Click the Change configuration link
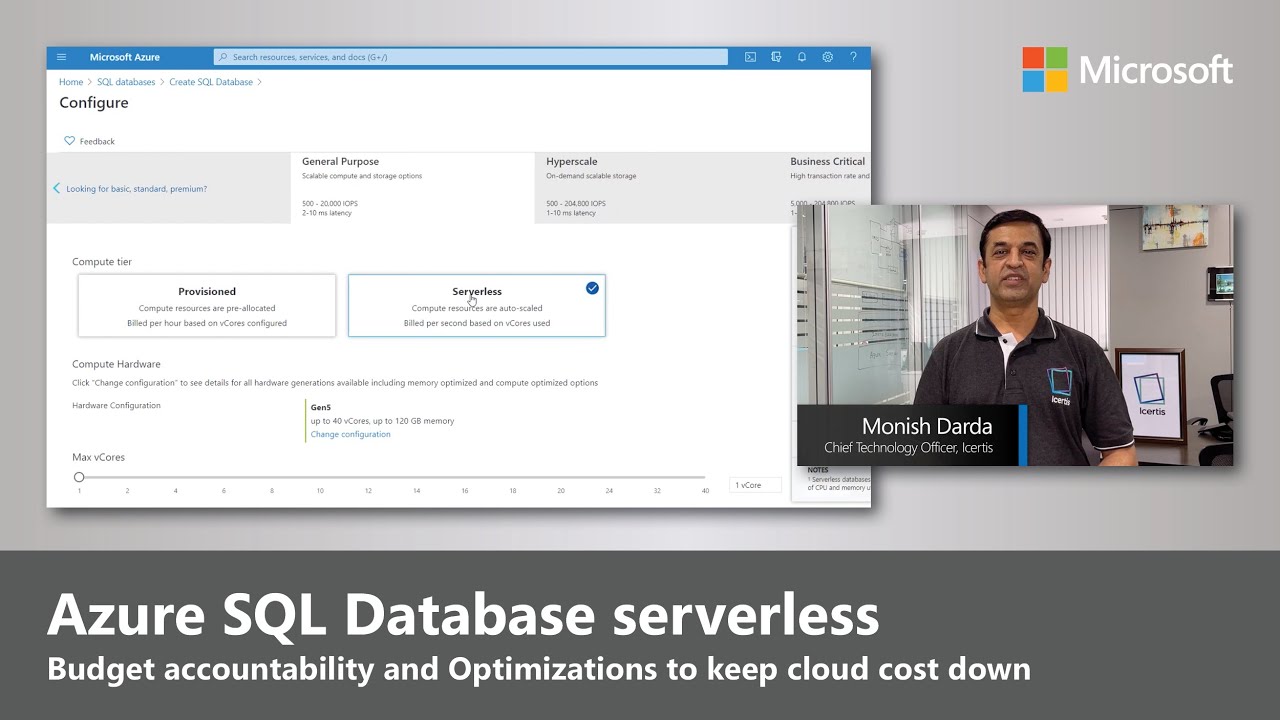1280x720 pixels. tap(350, 434)
